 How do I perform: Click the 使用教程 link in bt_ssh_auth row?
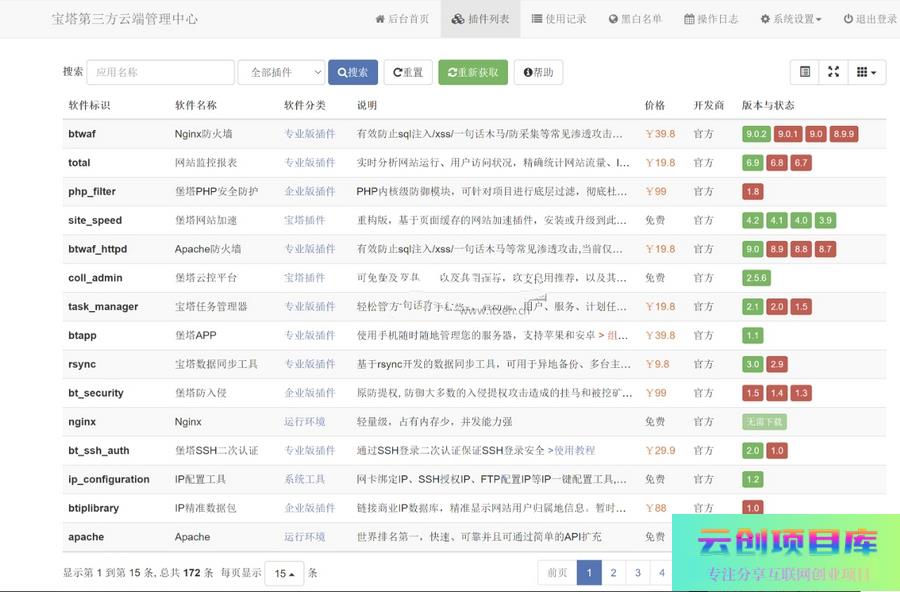click(574, 451)
